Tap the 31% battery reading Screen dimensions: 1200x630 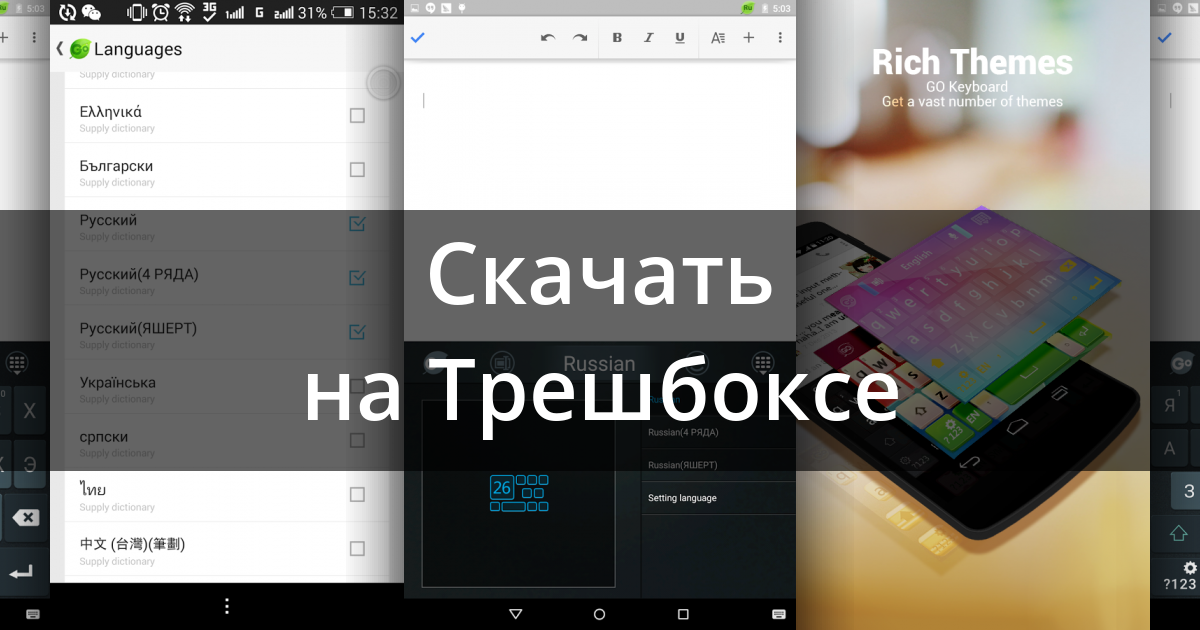click(x=311, y=13)
